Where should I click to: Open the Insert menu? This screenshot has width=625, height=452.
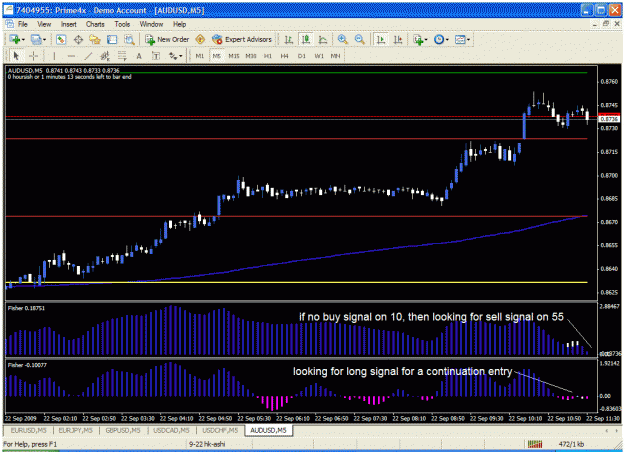[x=69, y=24]
